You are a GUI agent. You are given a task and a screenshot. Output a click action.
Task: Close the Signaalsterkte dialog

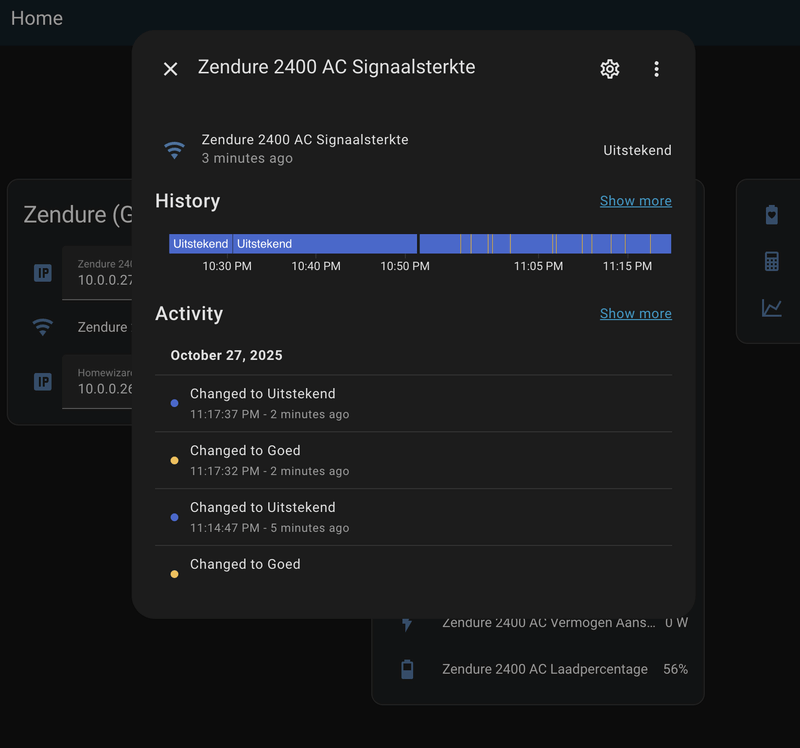170,69
